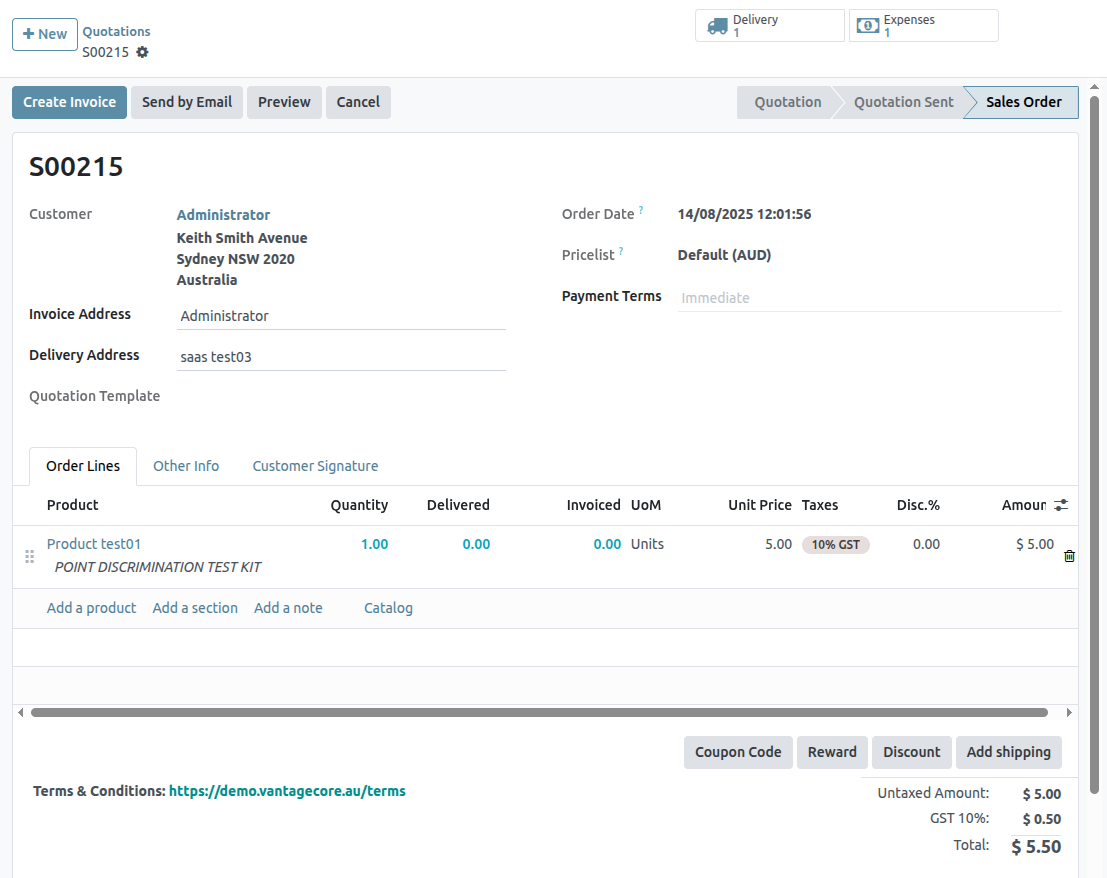Screen dimensions: 1107x878
Task: Click the 10% GST tax tag
Action: (835, 545)
